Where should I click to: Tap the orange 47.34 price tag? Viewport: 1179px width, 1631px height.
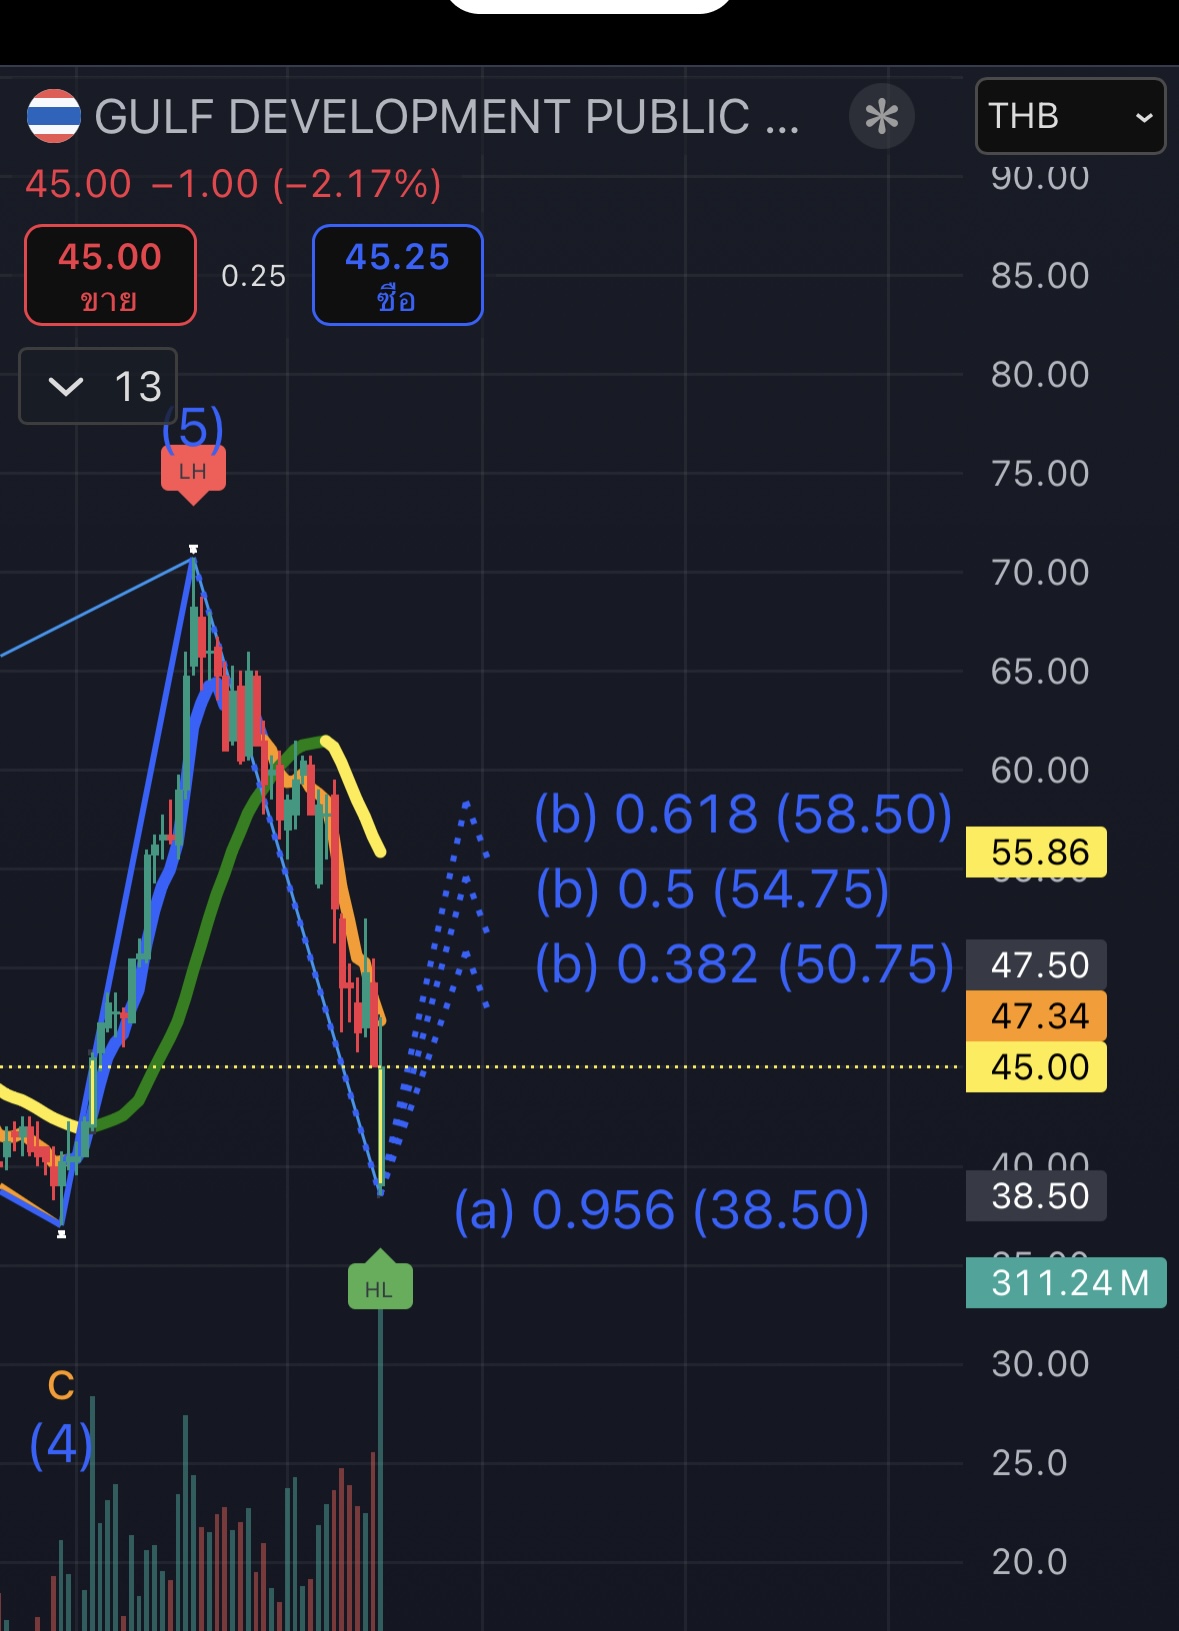(1036, 1016)
